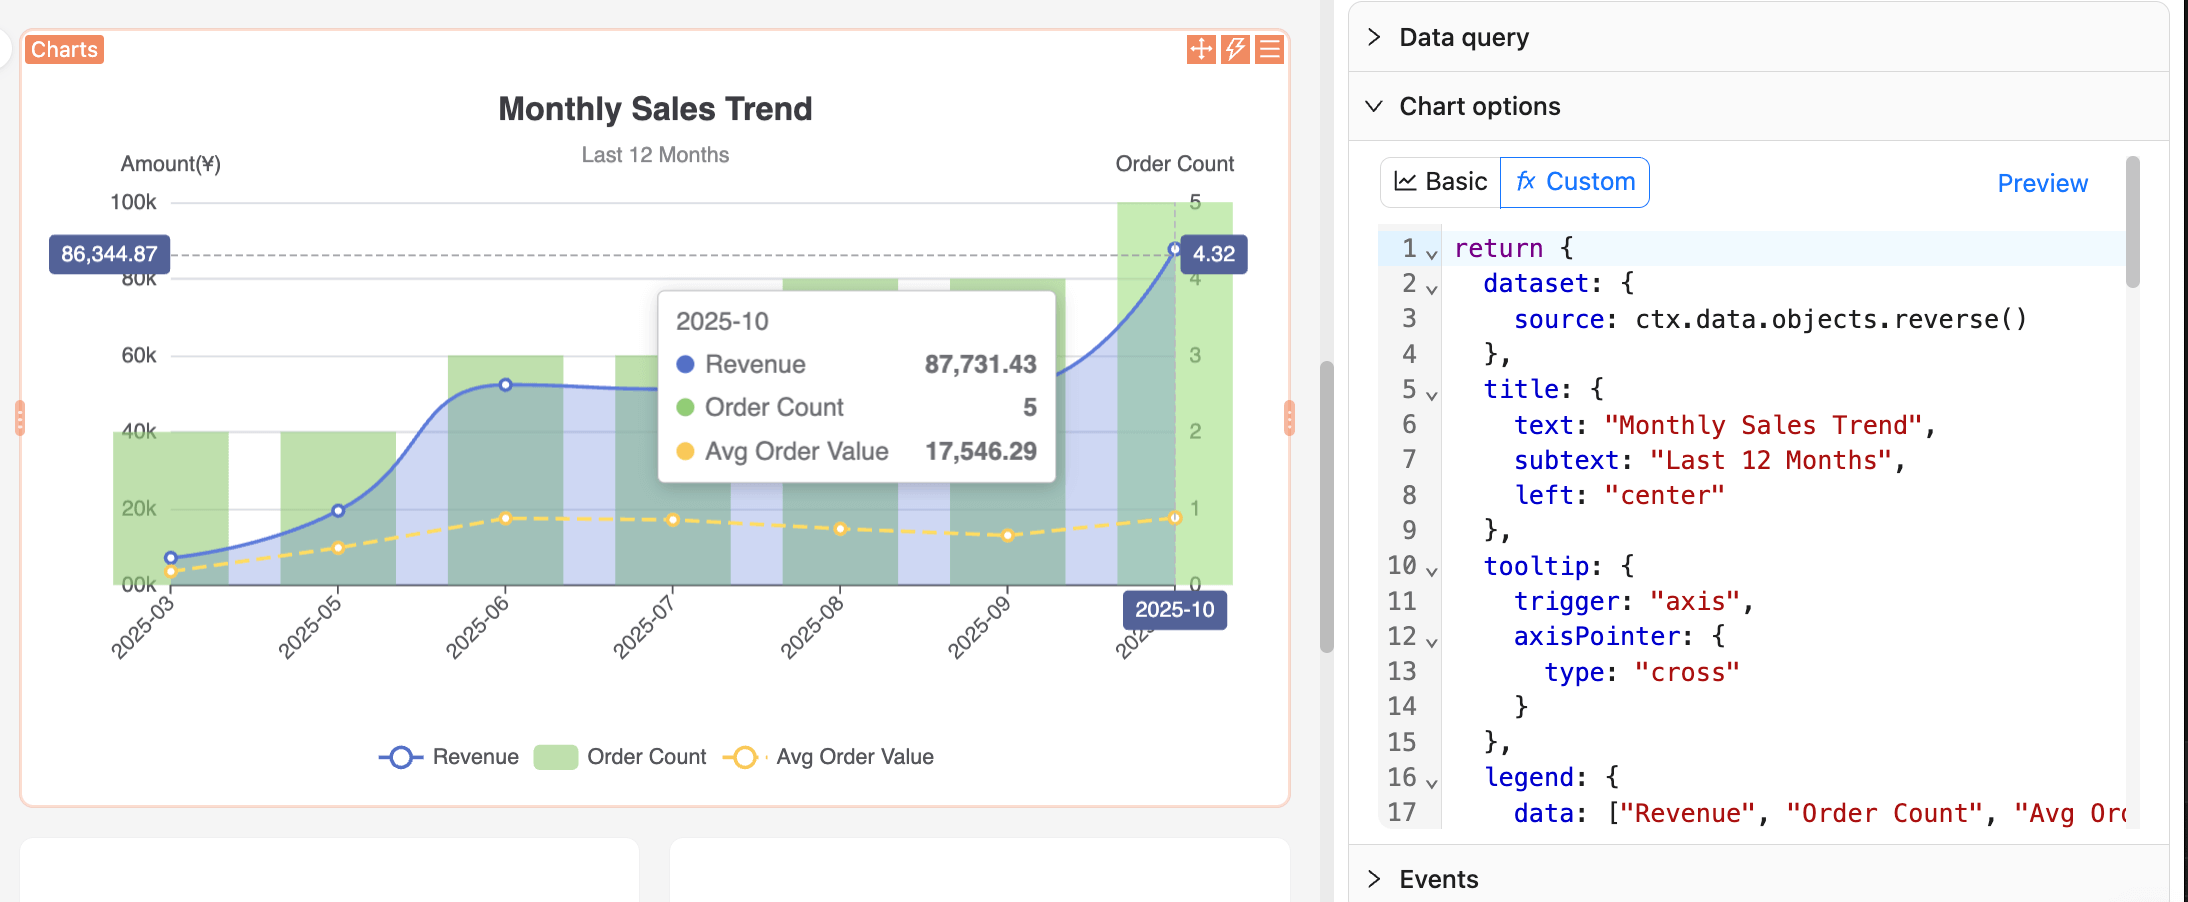Image resolution: width=2188 pixels, height=902 pixels.
Task: Switch to the Basic chart options tab
Action: pyautogui.click(x=1440, y=182)
